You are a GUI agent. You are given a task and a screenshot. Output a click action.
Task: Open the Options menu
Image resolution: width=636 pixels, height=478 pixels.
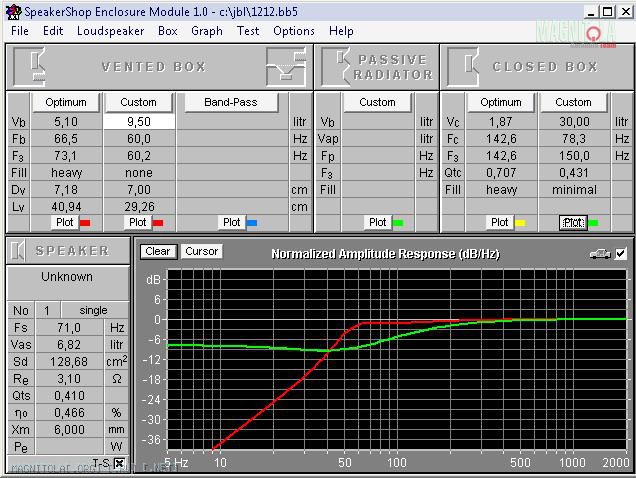click(x=294, y=31)
